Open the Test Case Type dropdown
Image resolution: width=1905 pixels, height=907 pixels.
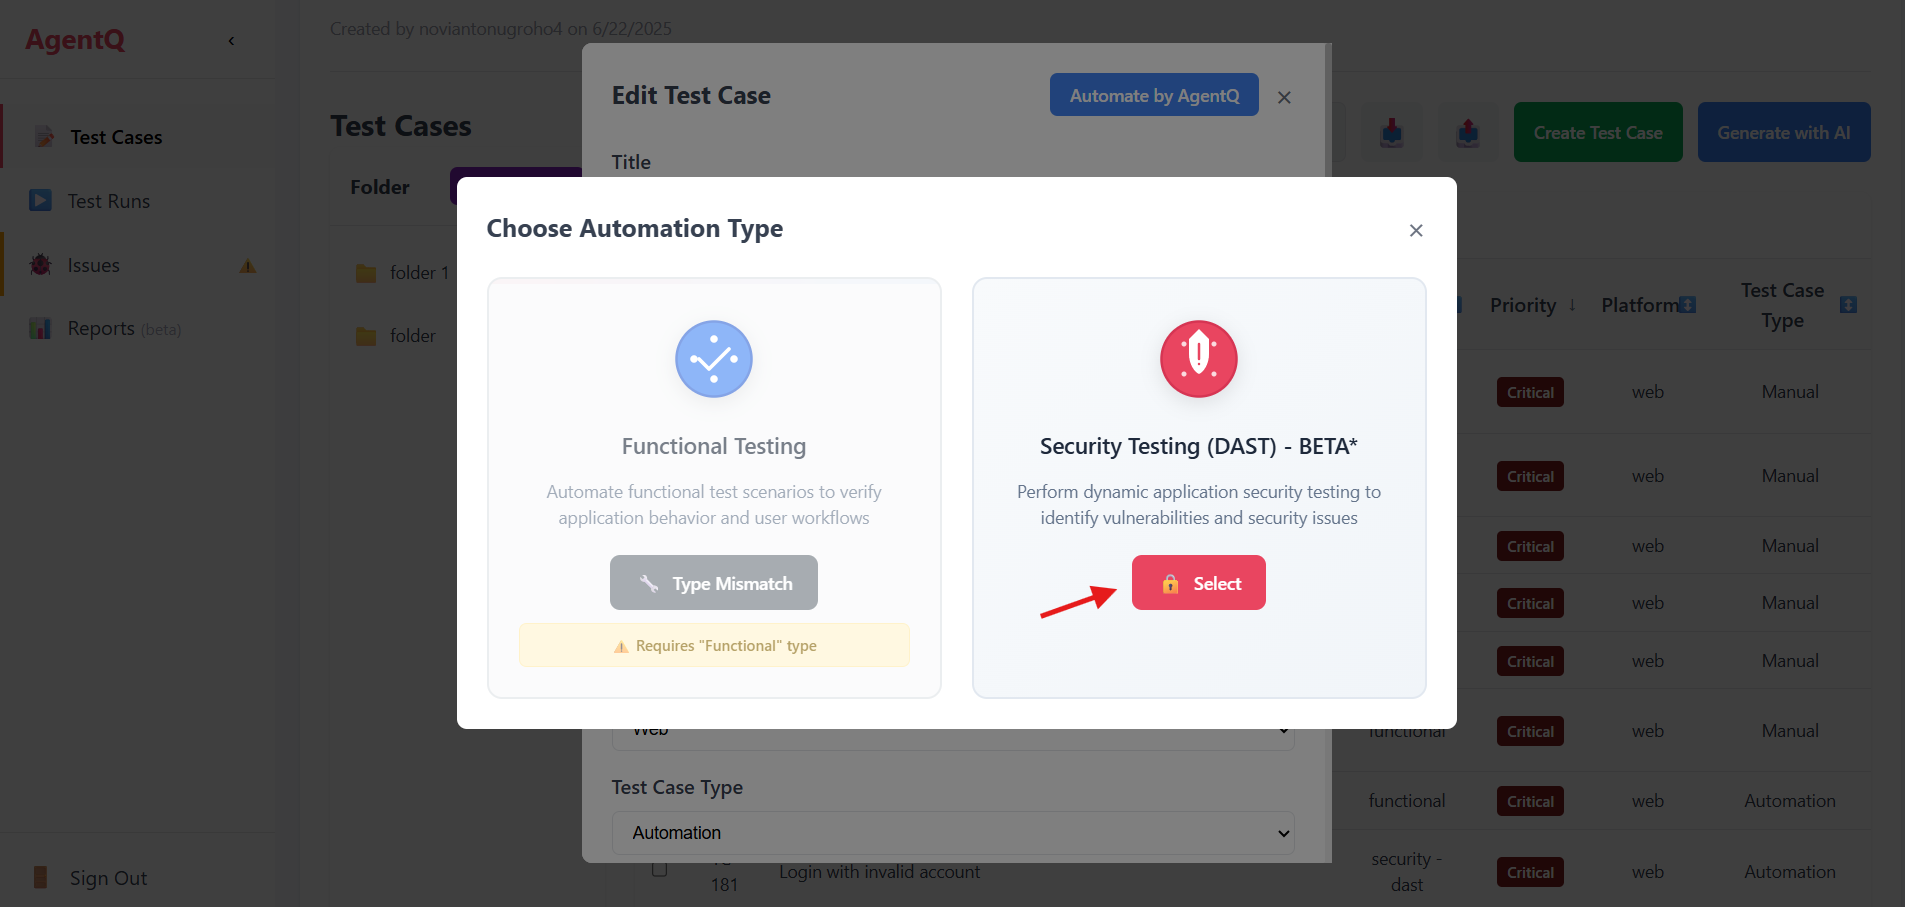(952, 833)
